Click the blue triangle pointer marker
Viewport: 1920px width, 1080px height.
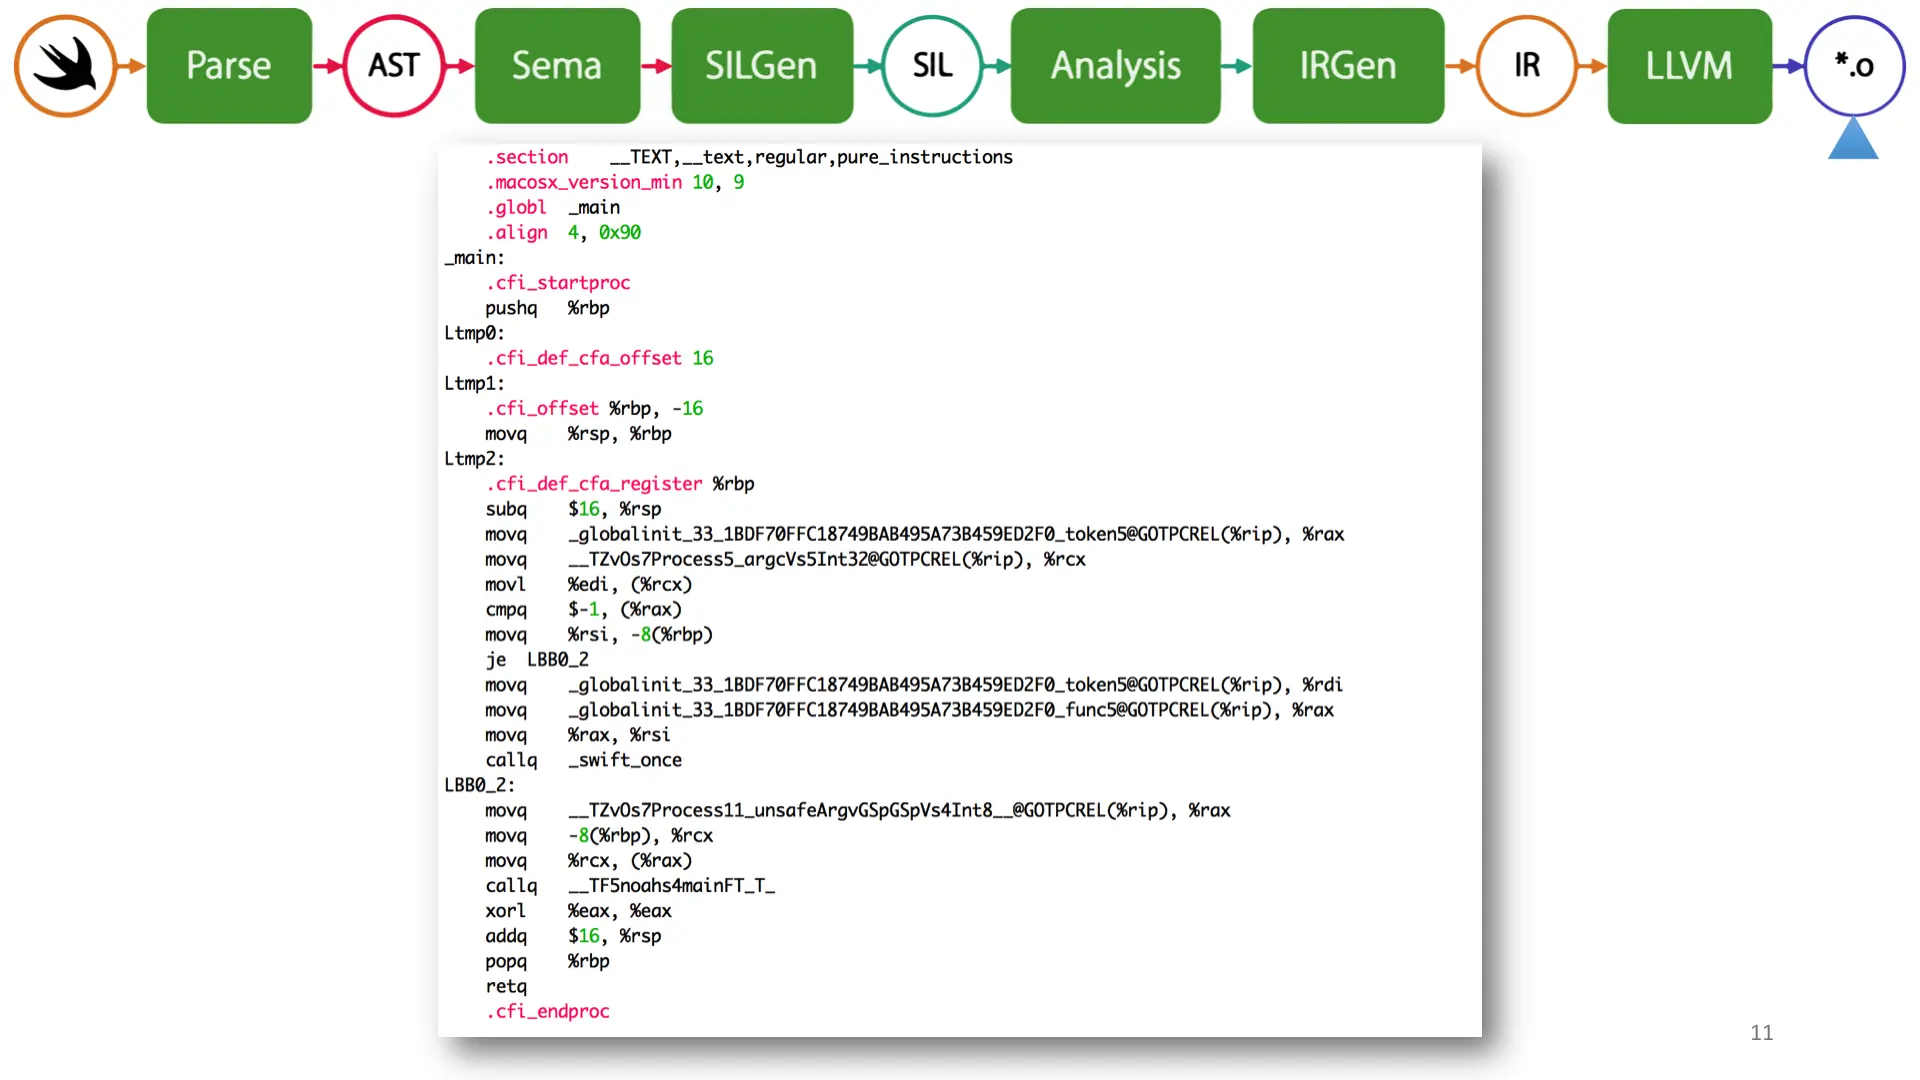click(x=1853, y=141)
